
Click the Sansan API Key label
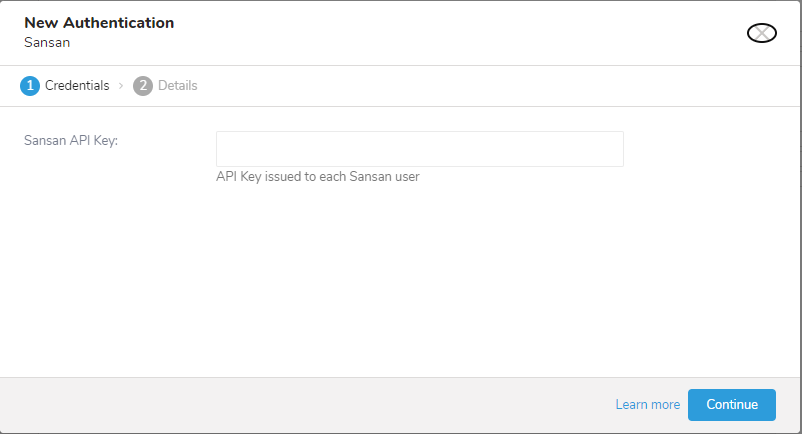pyautogui.click(x=71, y=141)
